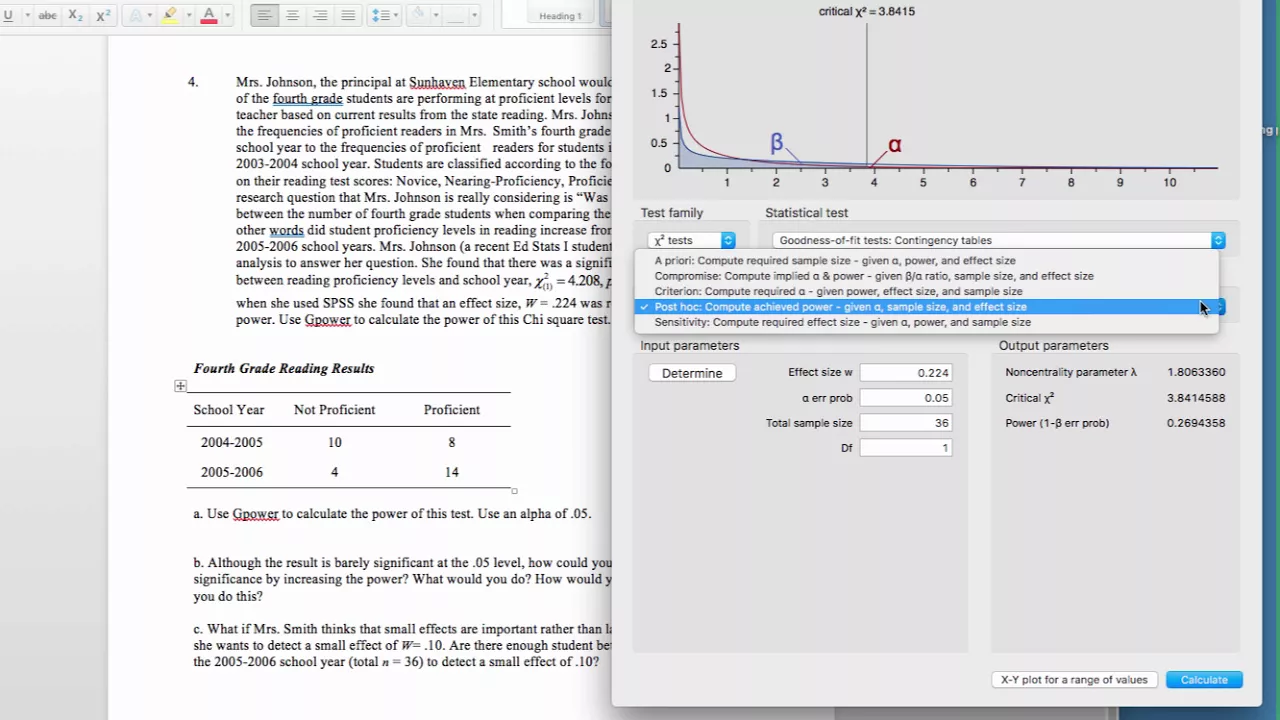
Task: Click table cell Not Proficient header
Action: click(334, 410)
